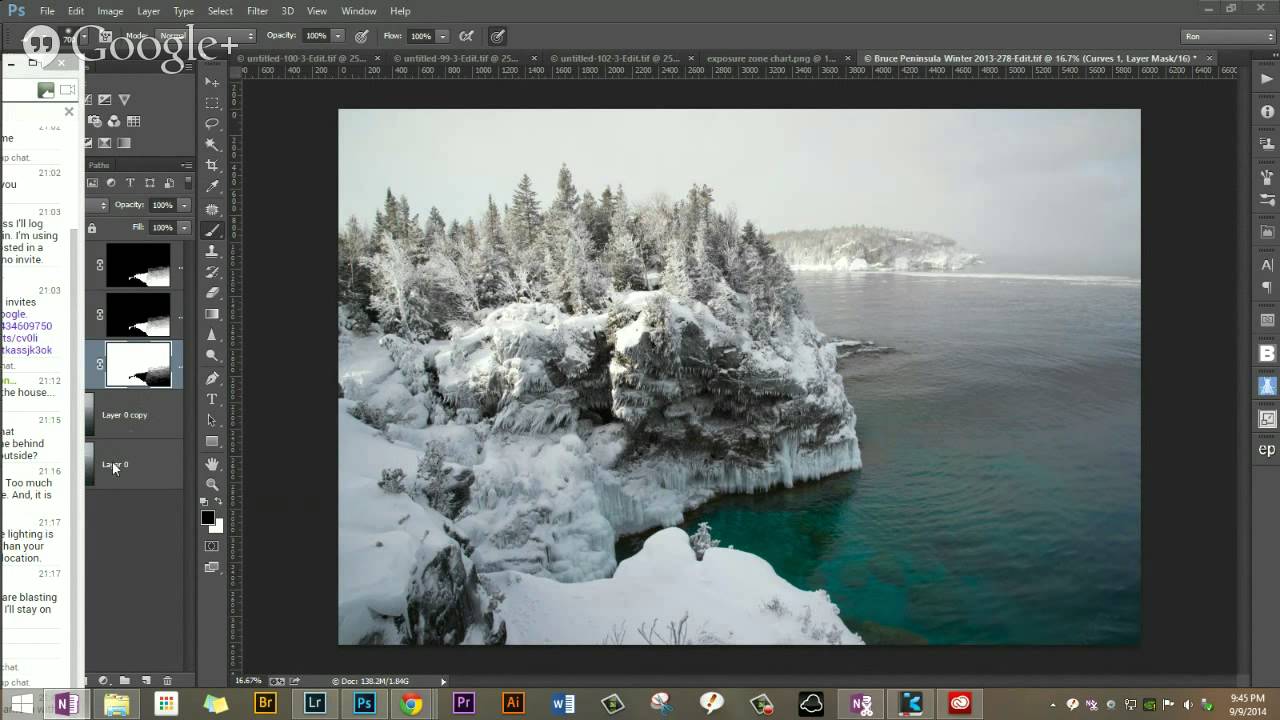Image resolution: width=1280 pixels, height=720 pixels.
Task: Toggle pressure for opacity button
Action: click(x=362, y=36)
